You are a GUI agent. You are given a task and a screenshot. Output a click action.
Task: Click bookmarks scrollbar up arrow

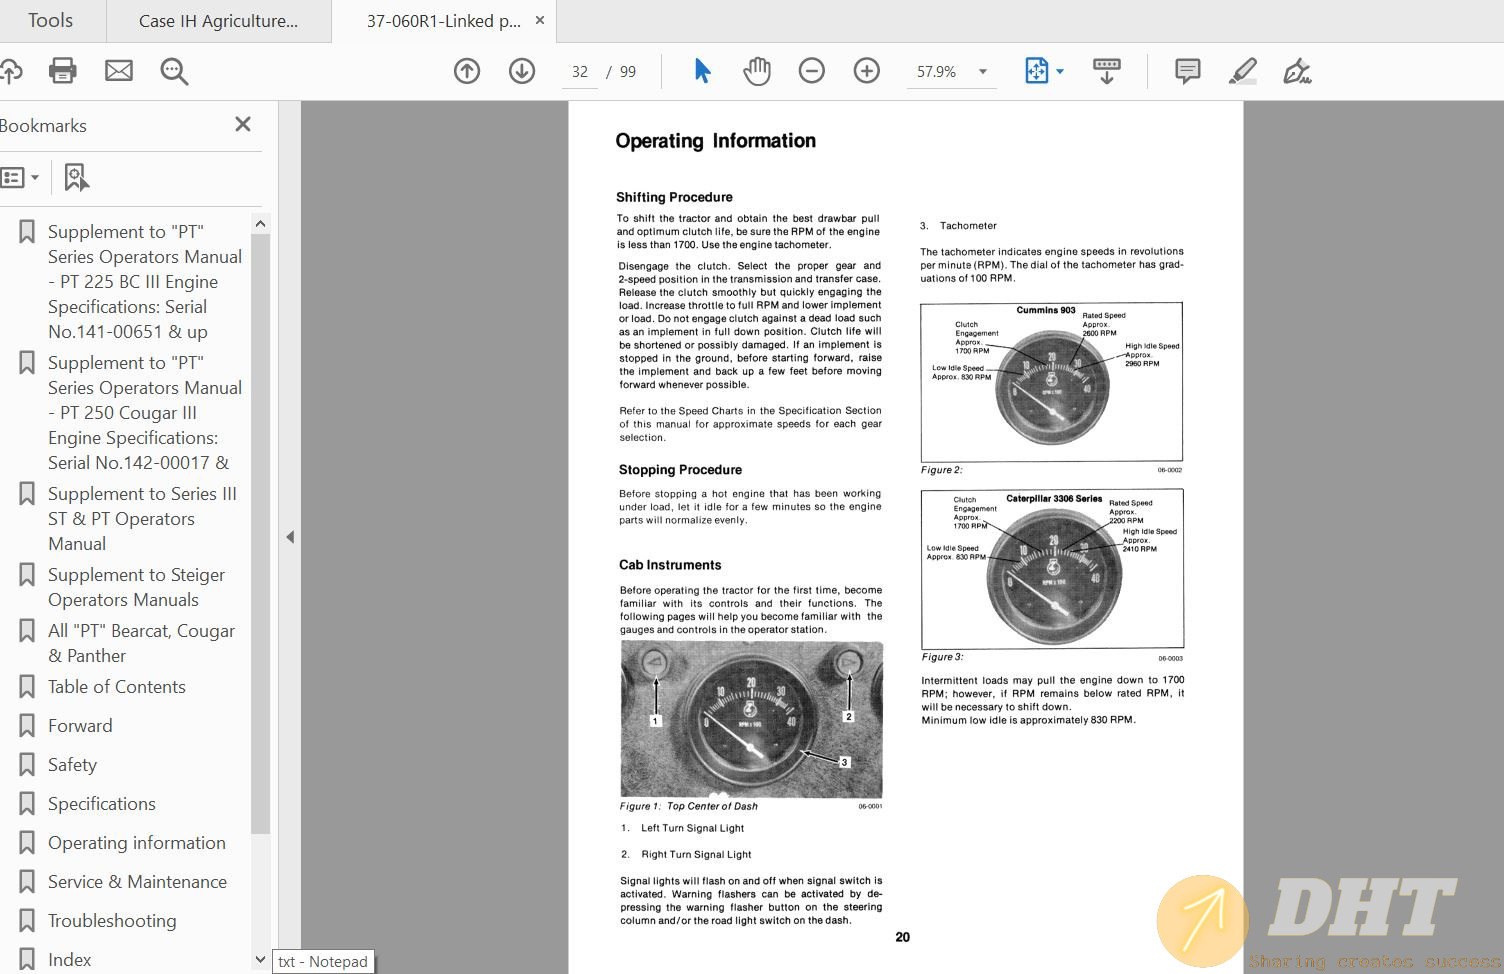coord(260,224)
